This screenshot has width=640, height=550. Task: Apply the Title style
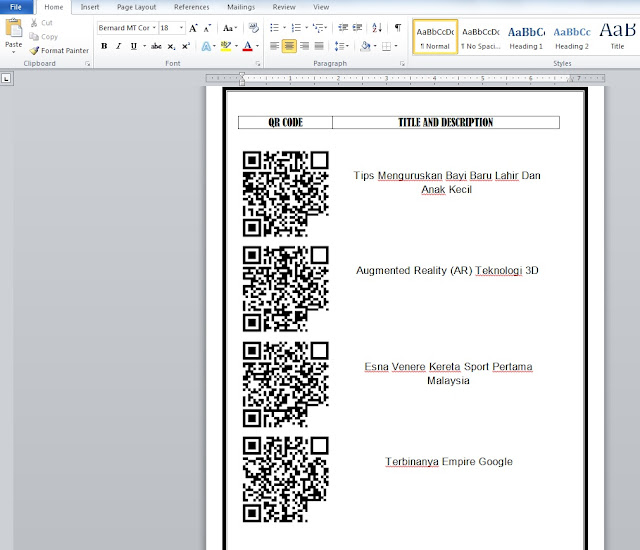pos(617,37)
